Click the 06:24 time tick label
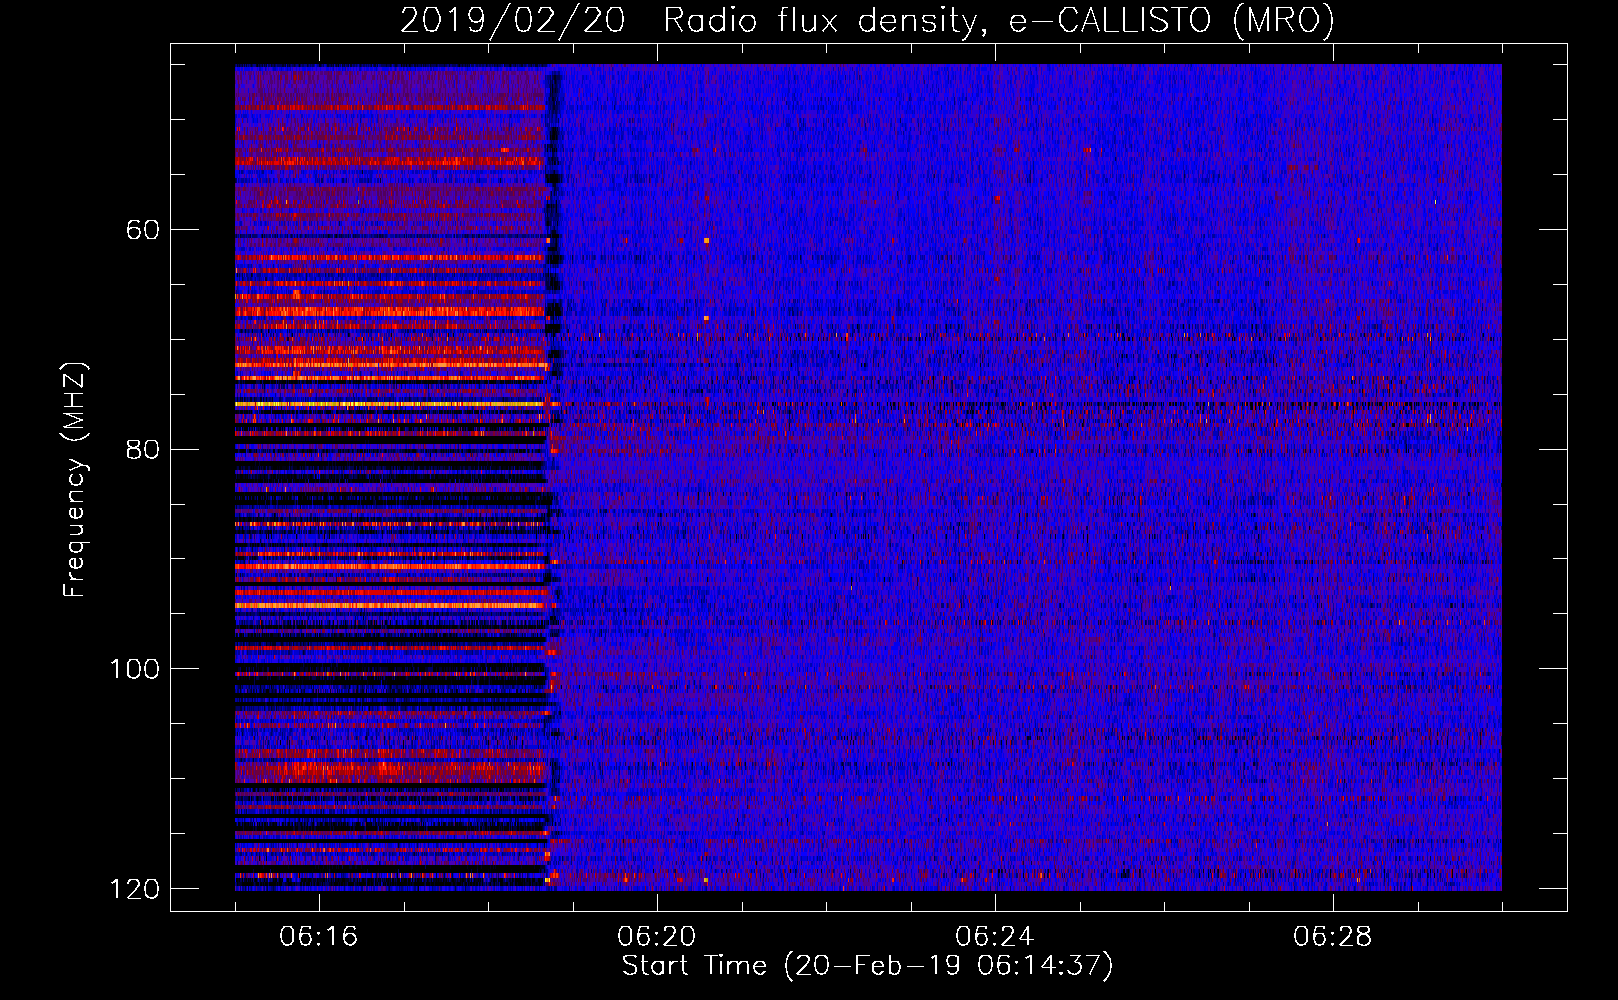Screen dimensions: 1618x1000 click(x=995, y=937)
